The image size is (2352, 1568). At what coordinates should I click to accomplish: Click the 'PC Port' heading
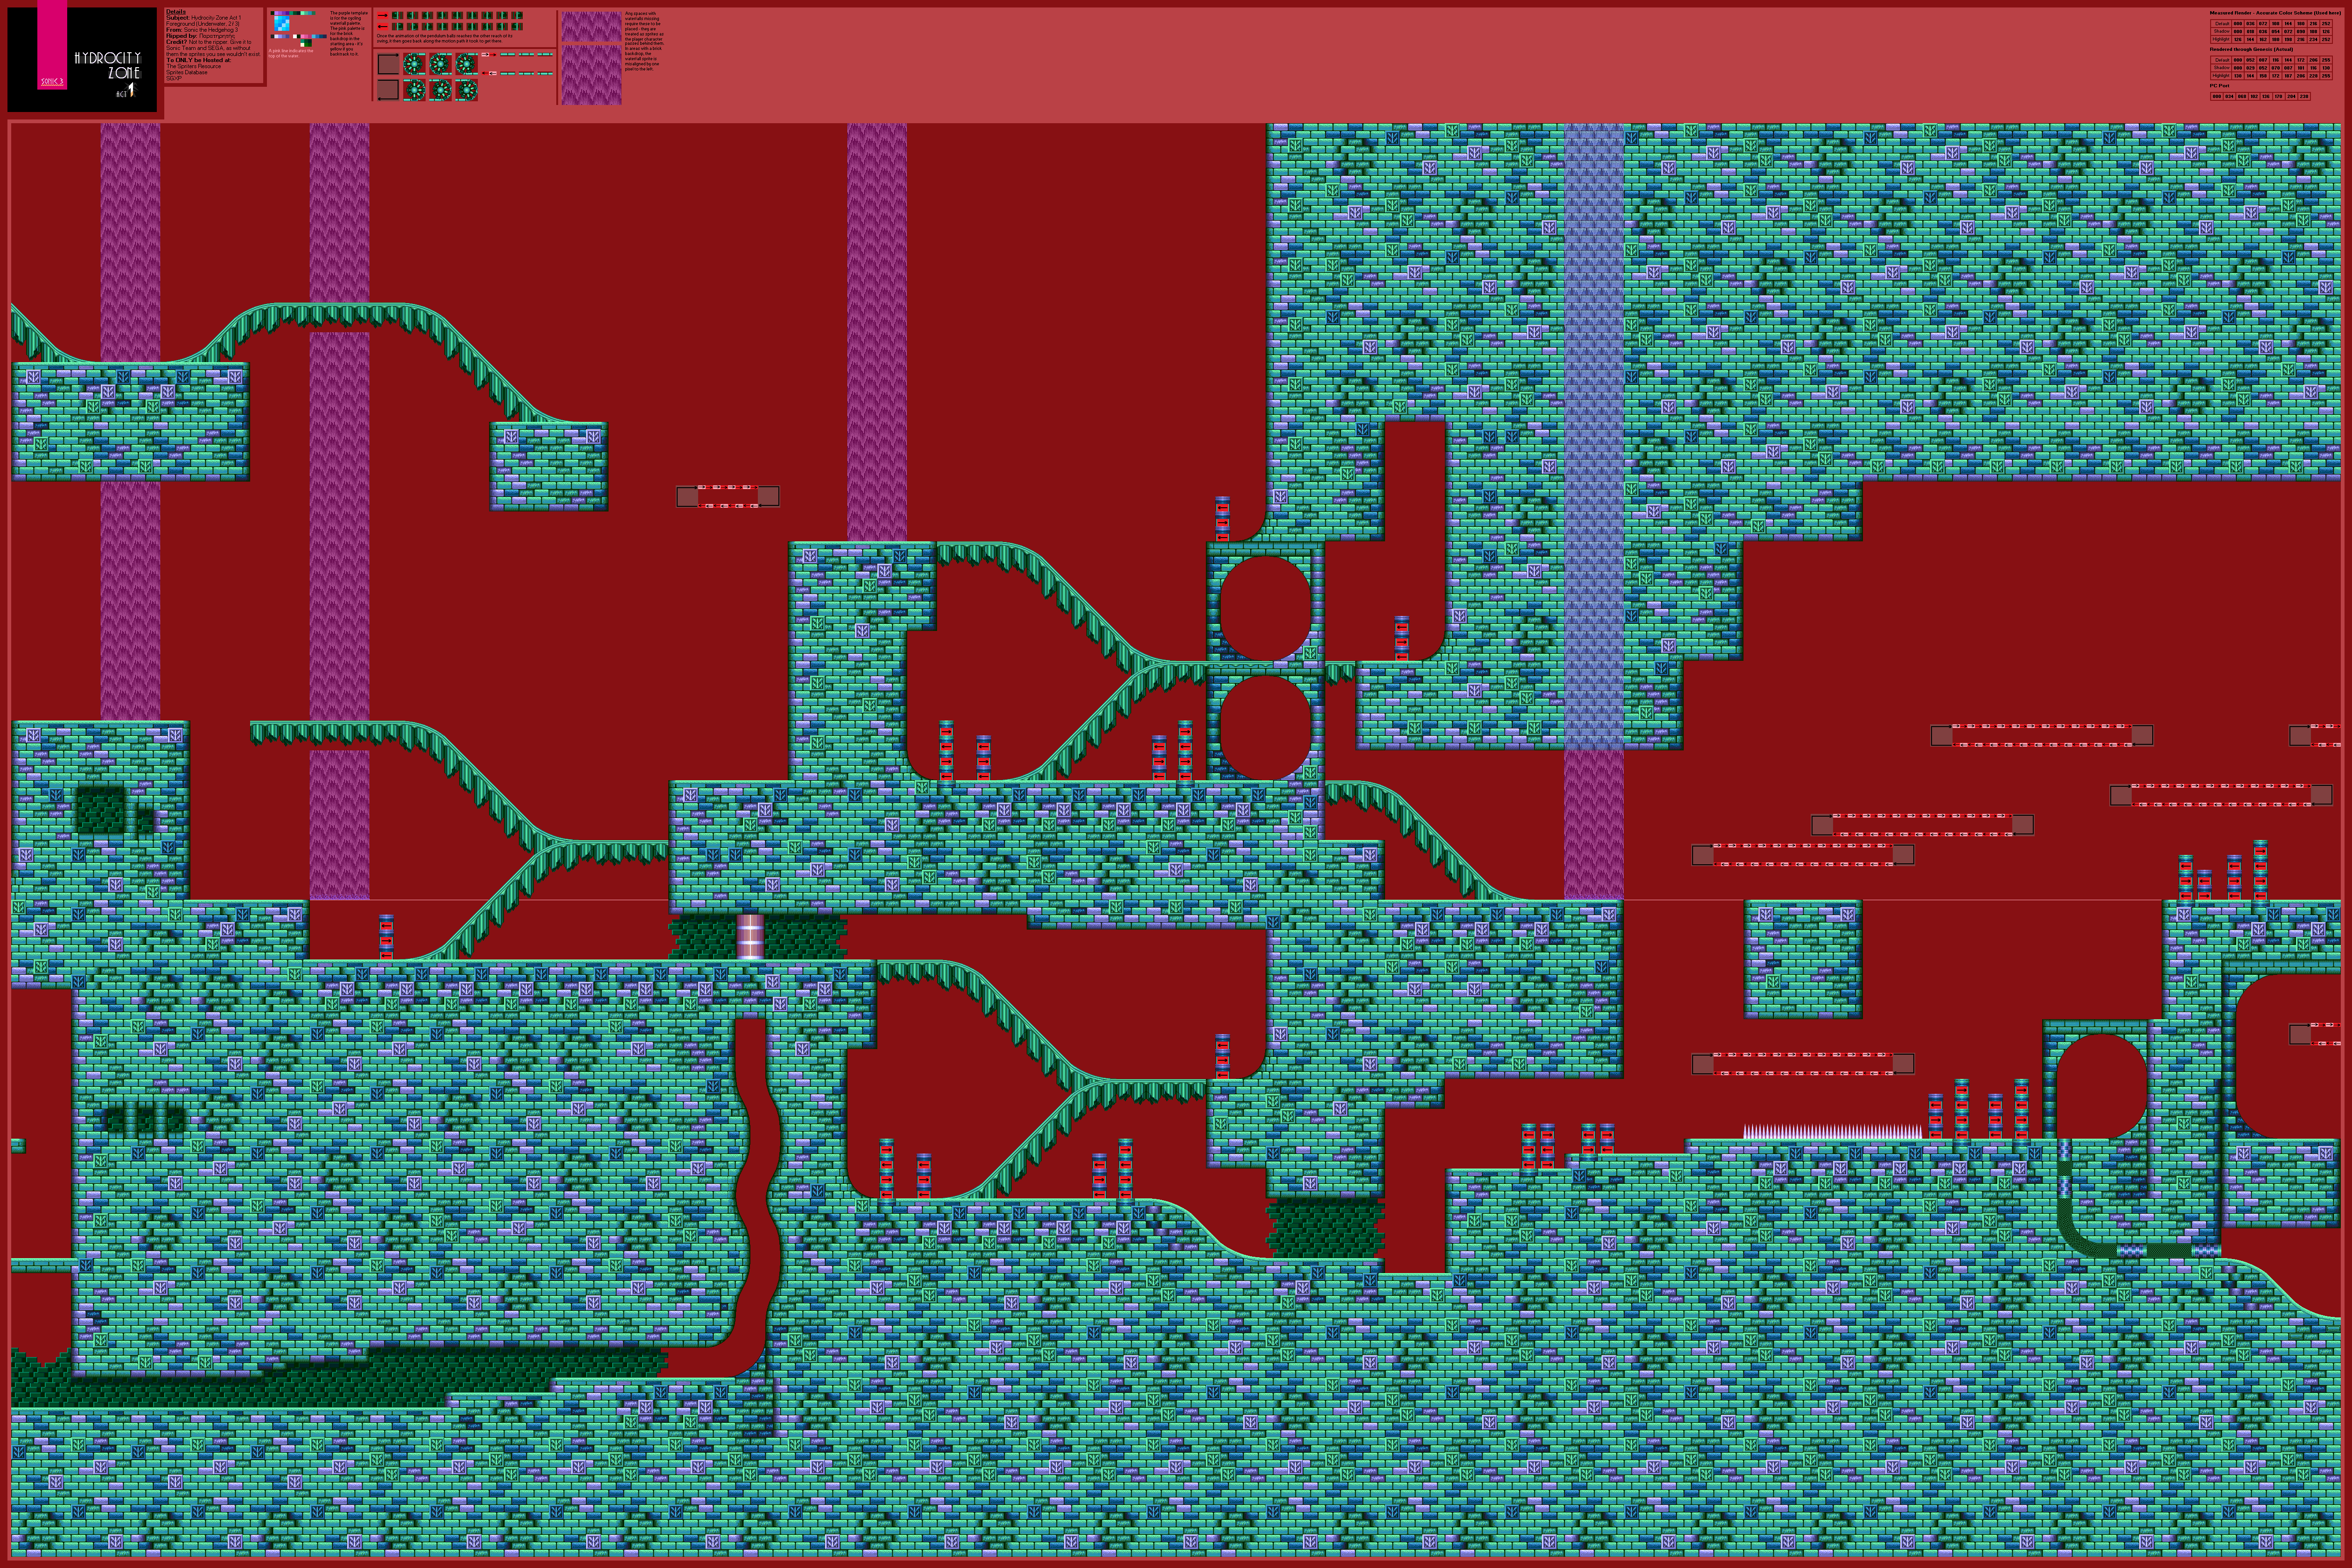(x=2220, y=86)
